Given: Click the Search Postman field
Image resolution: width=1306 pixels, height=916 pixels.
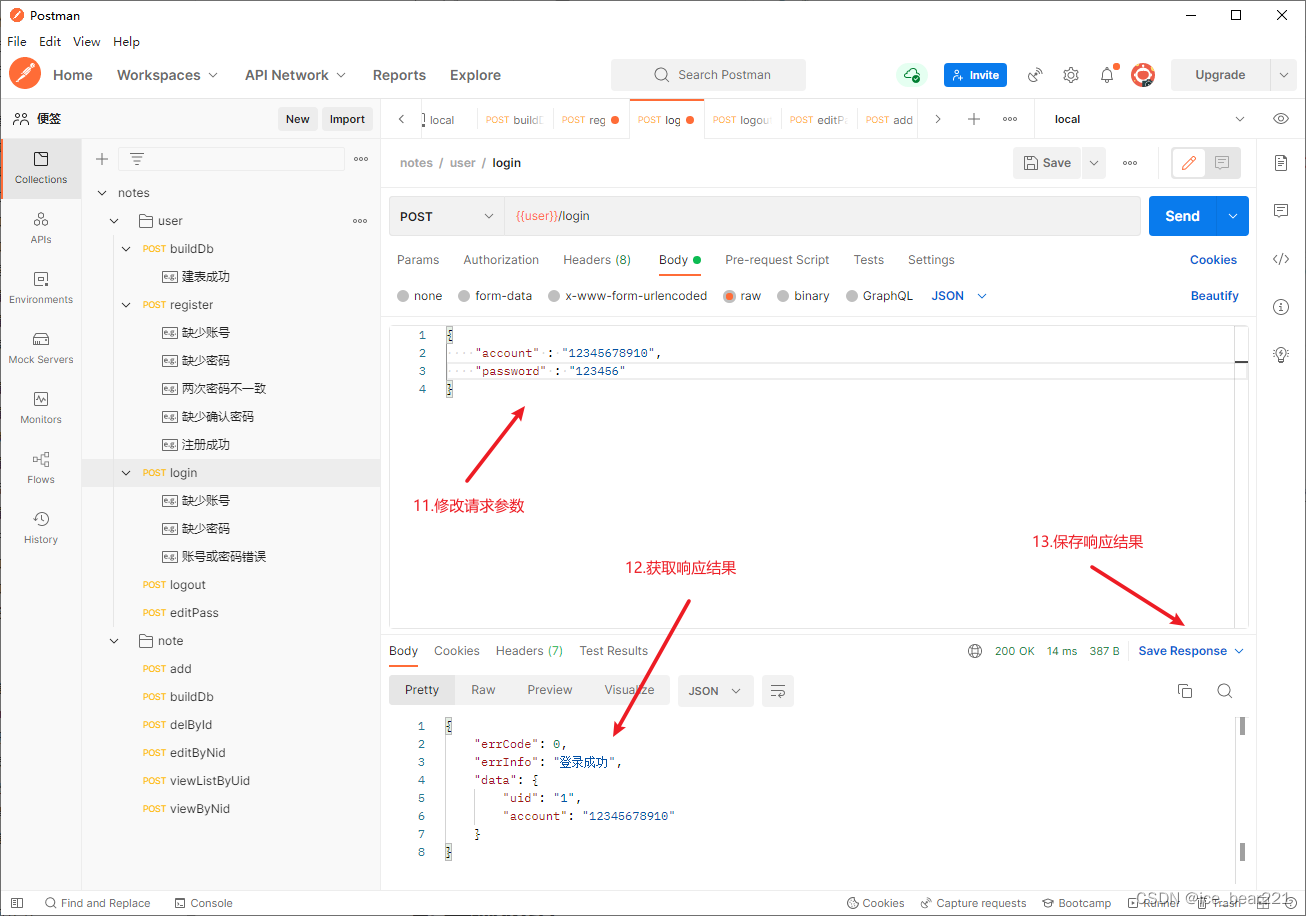Looking at the screenshot, I should pos(708,75).
